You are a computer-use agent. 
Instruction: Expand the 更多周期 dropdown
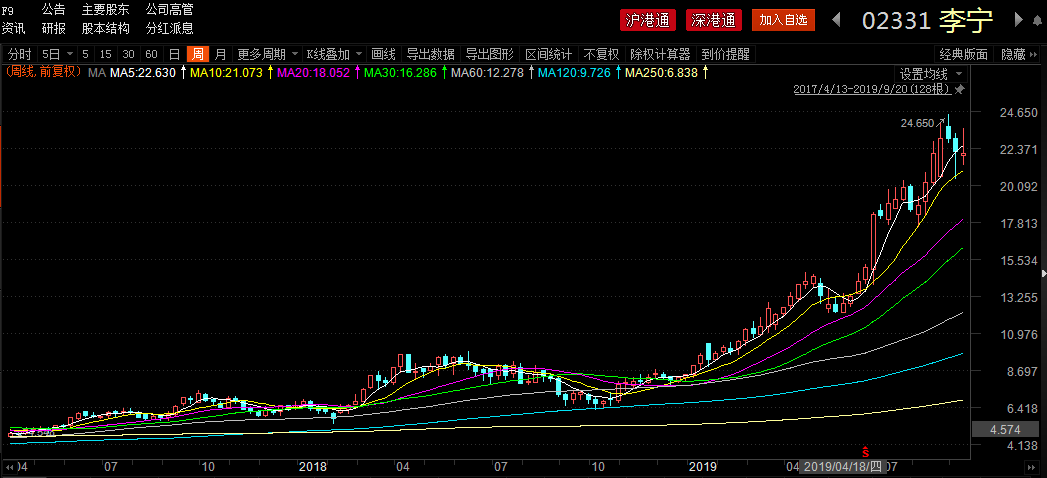pyautogui.click(x=294, y=55)
